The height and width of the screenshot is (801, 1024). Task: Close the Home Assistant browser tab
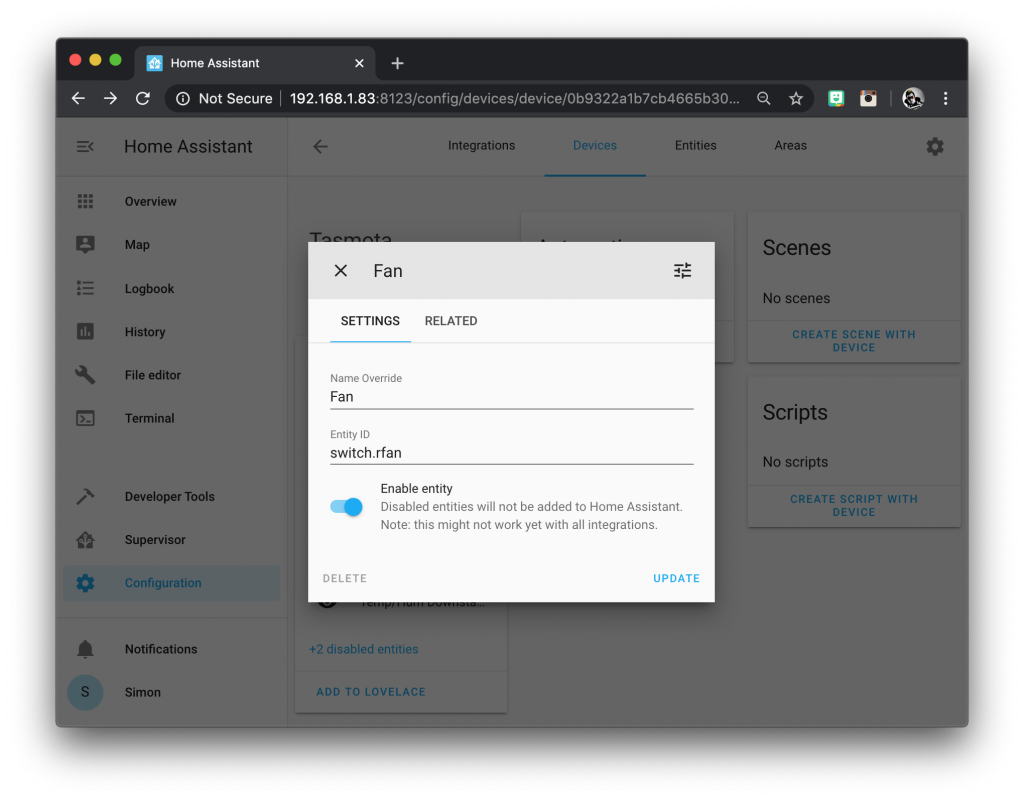359,63
